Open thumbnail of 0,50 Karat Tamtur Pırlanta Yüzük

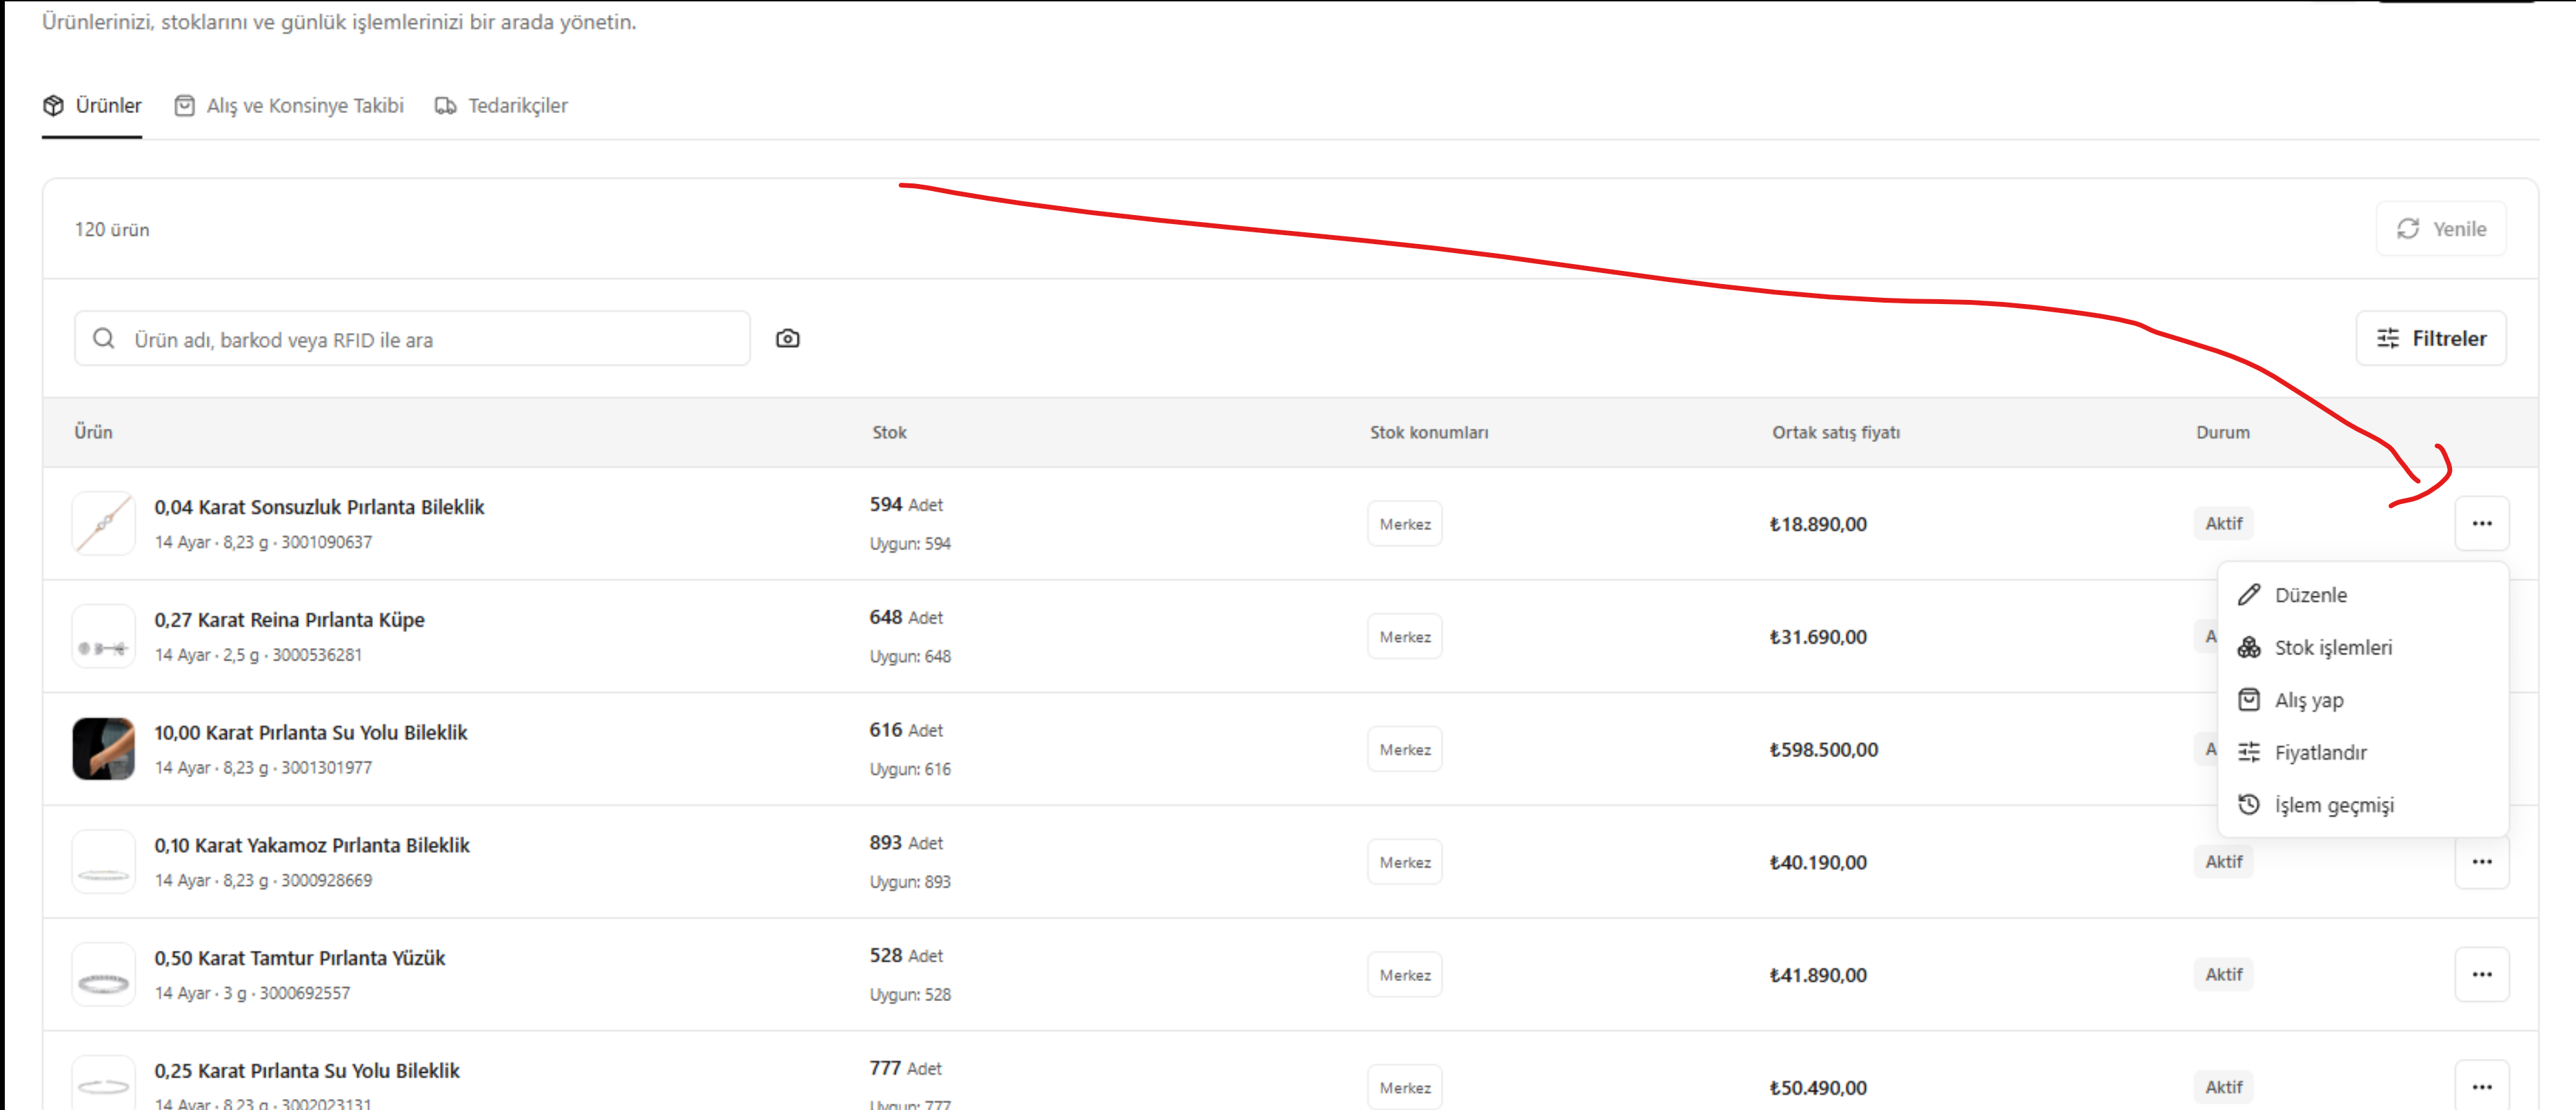[104, 974]
